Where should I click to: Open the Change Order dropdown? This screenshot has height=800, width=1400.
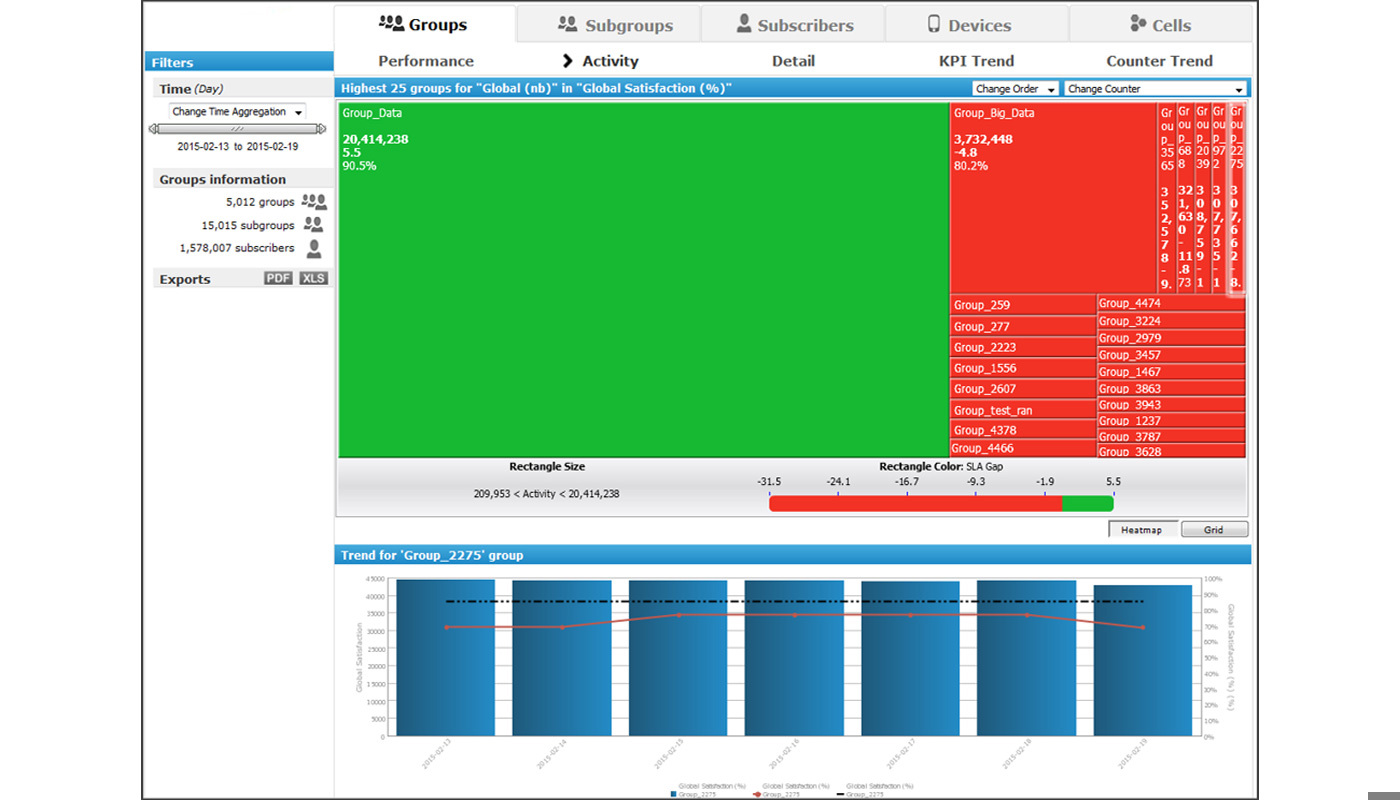tap(1016, 89)
